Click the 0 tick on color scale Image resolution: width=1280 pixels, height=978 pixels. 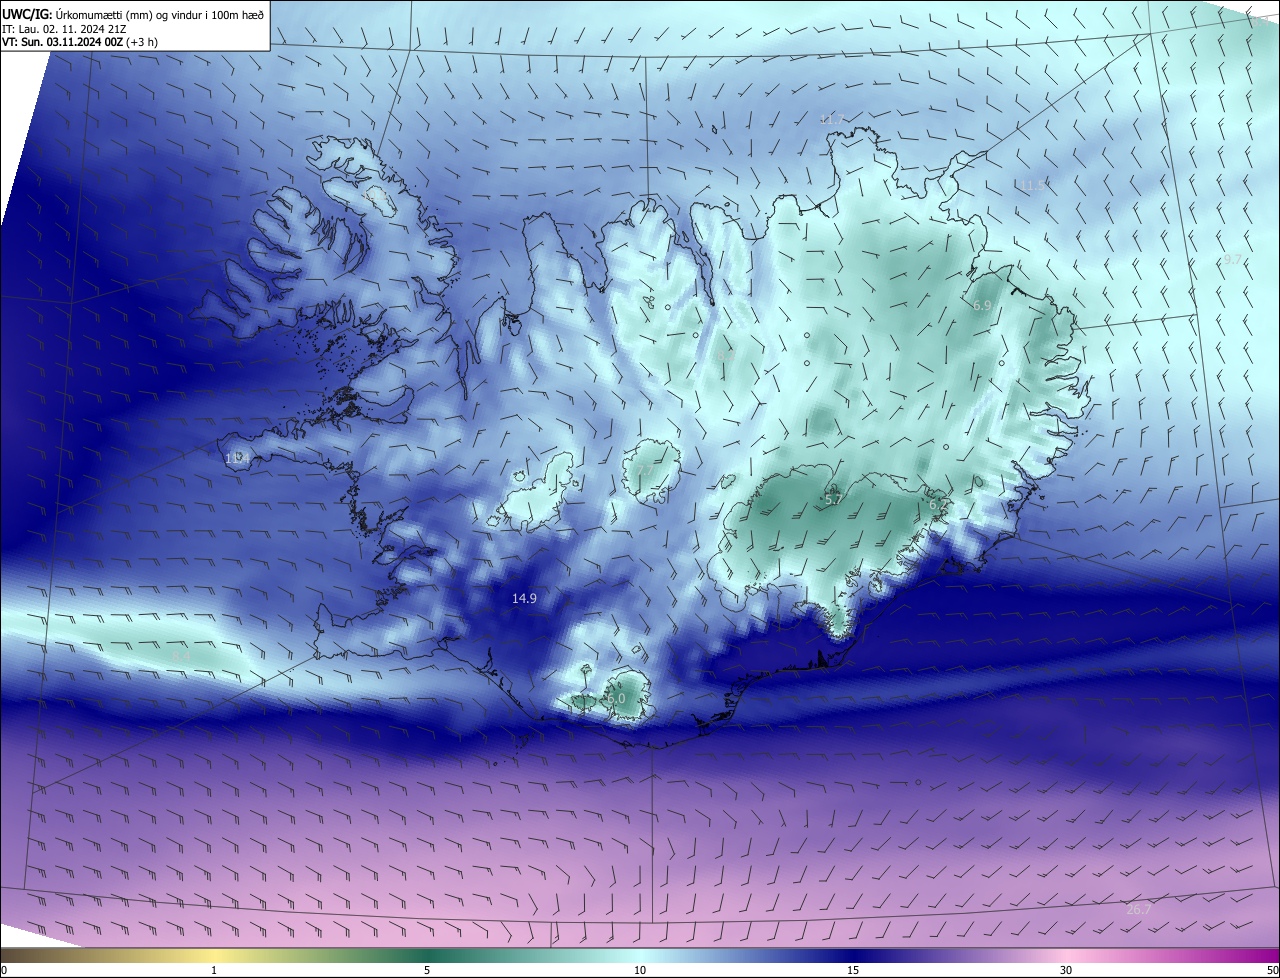coord(4,970)
